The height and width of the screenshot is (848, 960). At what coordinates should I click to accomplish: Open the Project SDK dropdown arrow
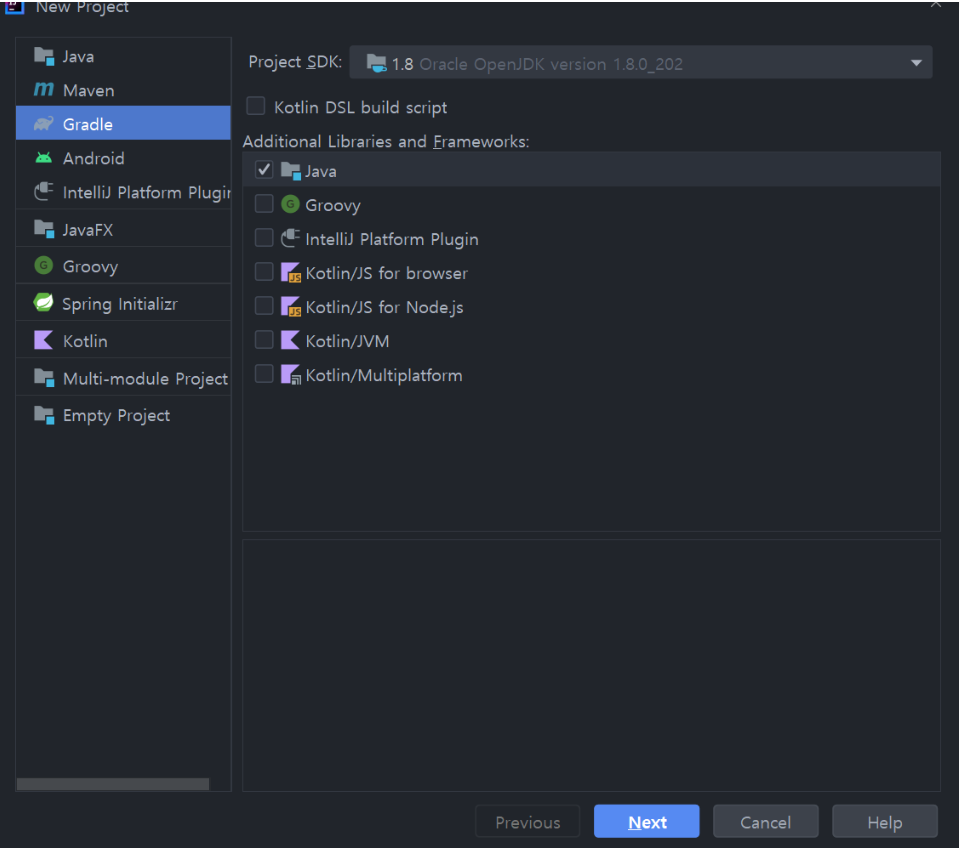pos(916,63)
